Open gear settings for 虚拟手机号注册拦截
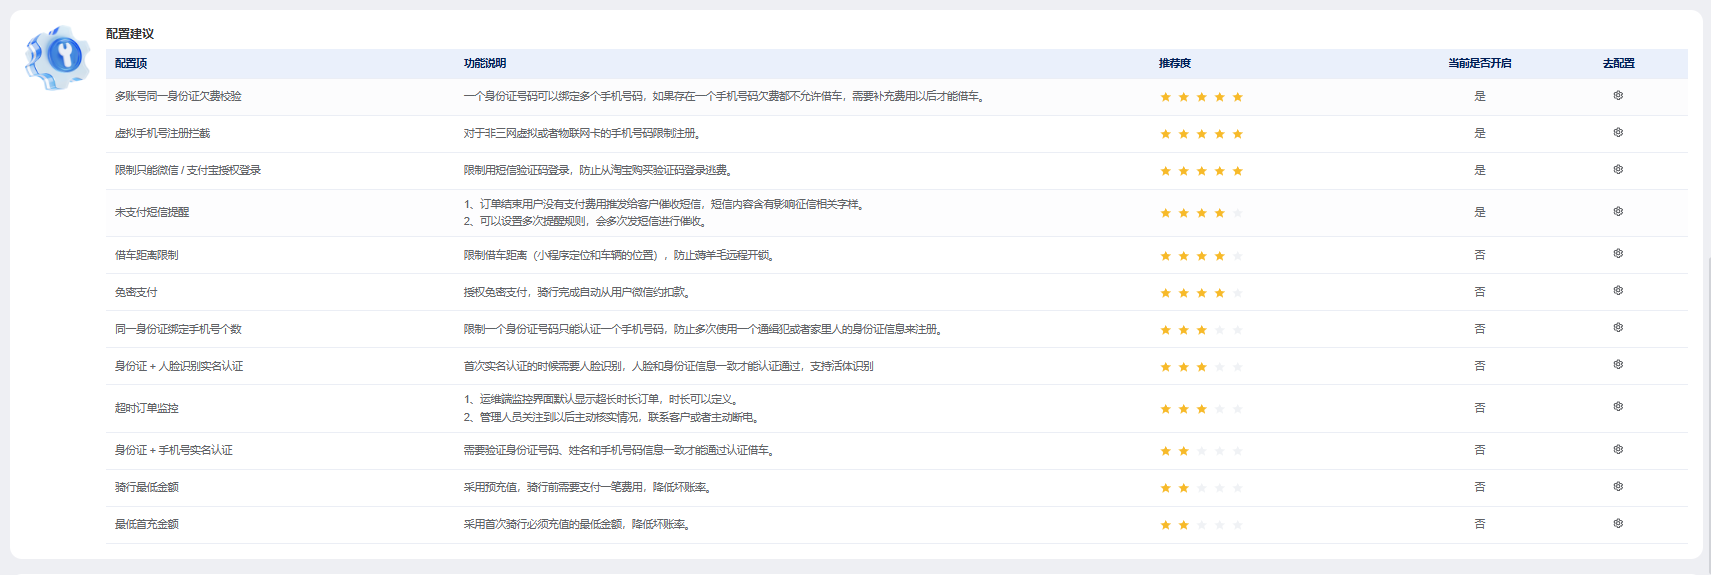The height and width of the screenshot is (575, 1711). point(1618,133)
